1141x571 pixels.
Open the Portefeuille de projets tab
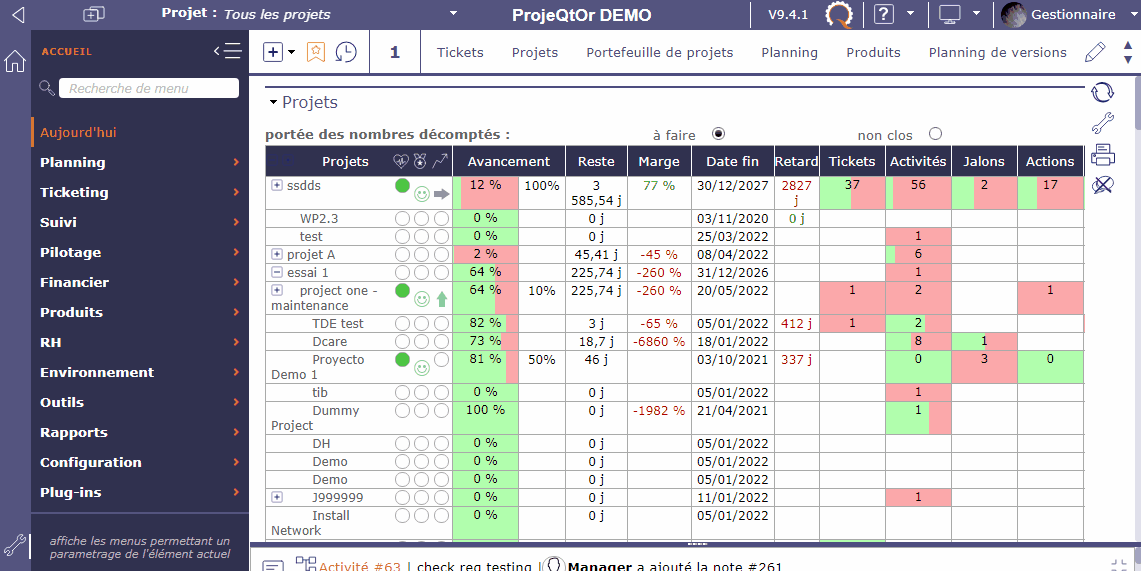tap(659, 52)
